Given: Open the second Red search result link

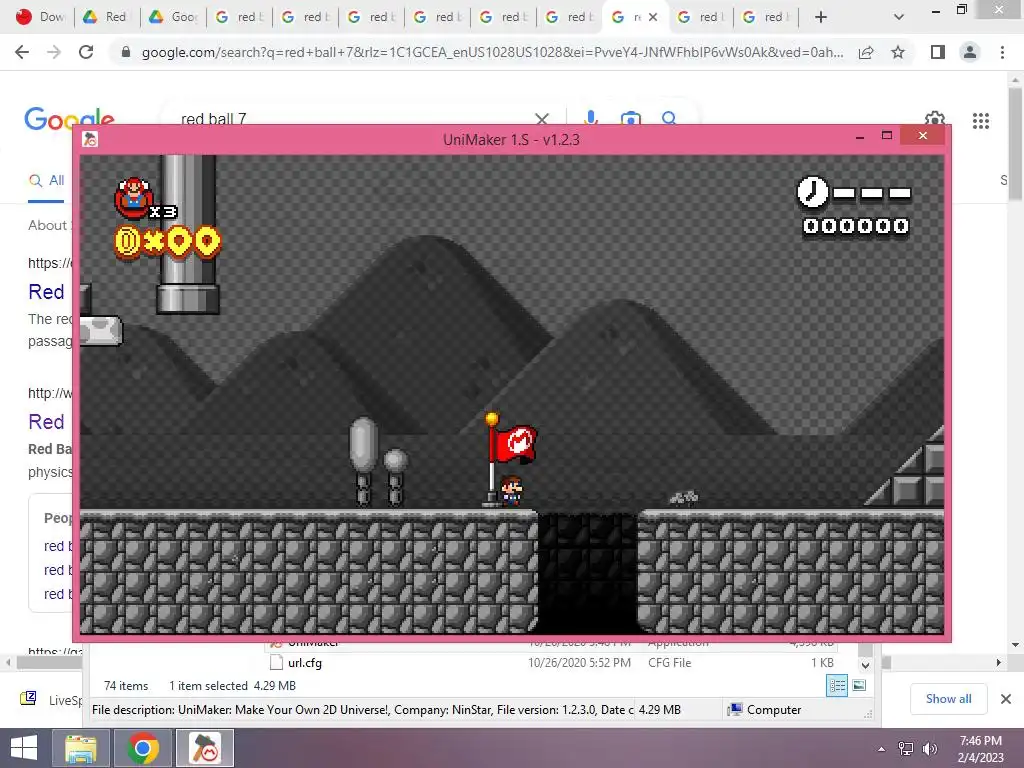Looking at the screenshot, I should click(x=46, y=422).
